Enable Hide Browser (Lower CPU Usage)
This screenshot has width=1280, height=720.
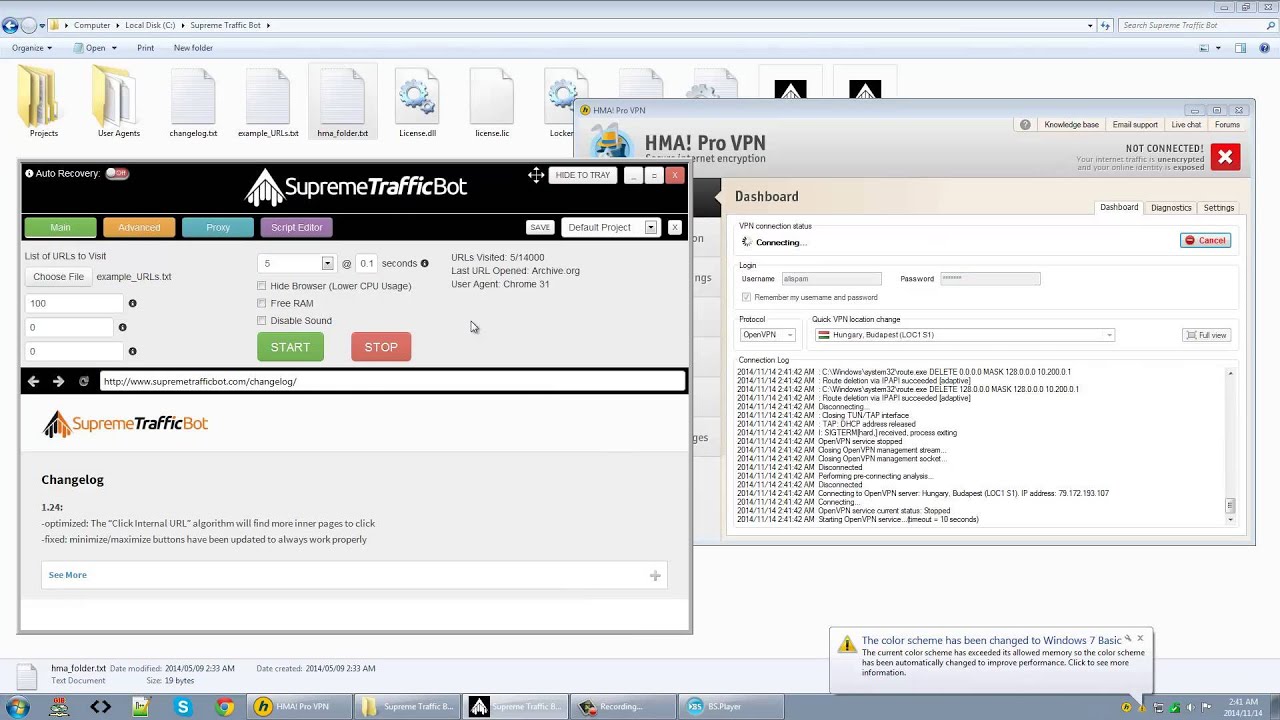262,286
